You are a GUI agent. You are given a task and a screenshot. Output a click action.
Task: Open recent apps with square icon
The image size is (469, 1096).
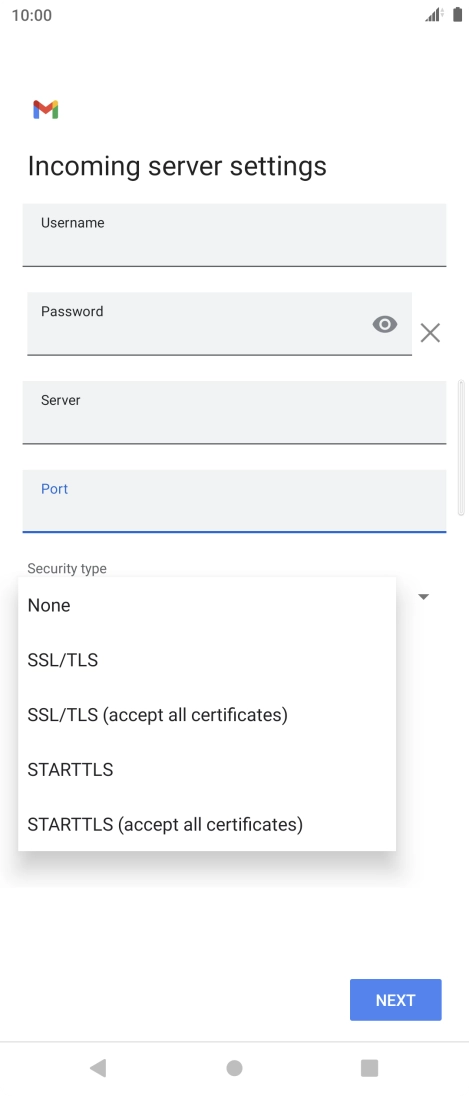(369, 1067)
